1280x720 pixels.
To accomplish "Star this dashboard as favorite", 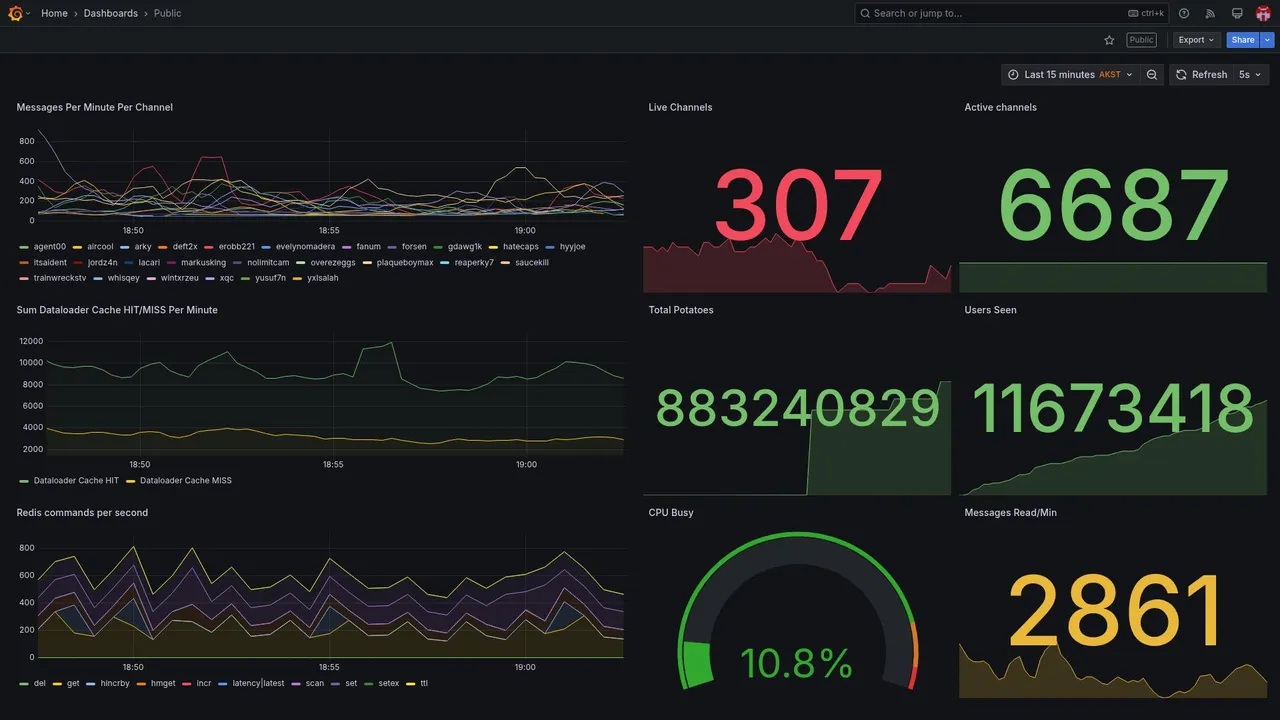I will 1109,40.
